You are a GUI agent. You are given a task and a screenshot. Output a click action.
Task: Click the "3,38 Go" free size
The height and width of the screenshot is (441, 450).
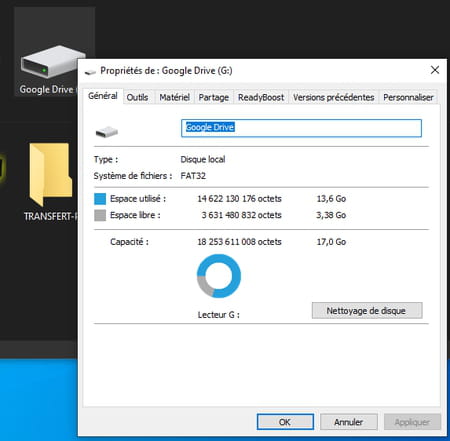click(331, 215)
